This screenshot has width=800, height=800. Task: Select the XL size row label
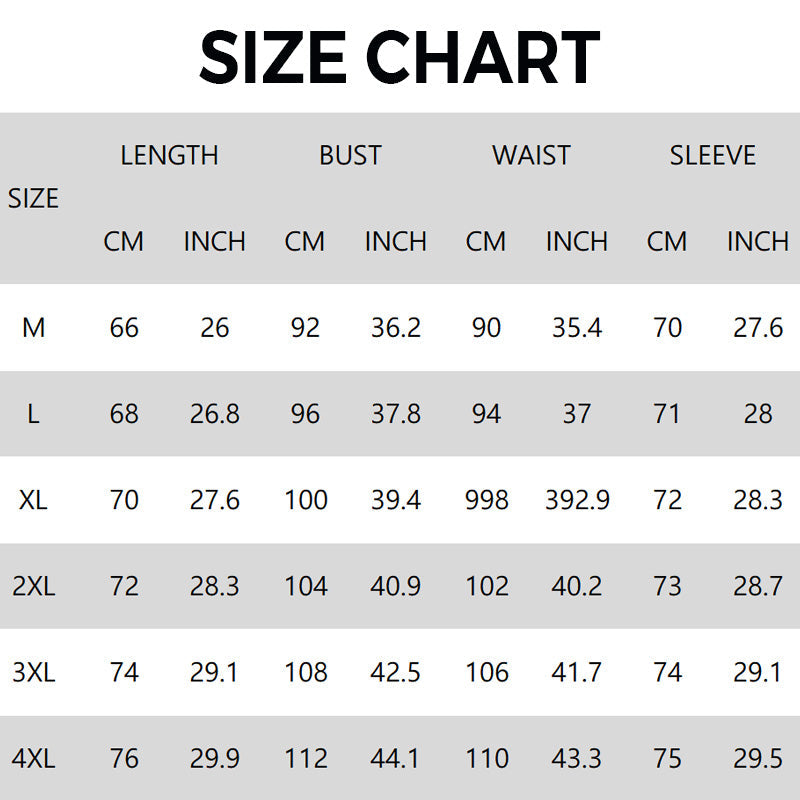tap(33, 499)
